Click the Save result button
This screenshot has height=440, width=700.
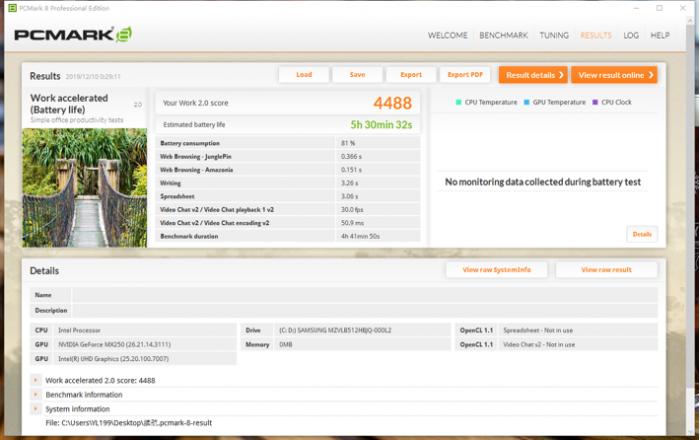coord(357,75)
